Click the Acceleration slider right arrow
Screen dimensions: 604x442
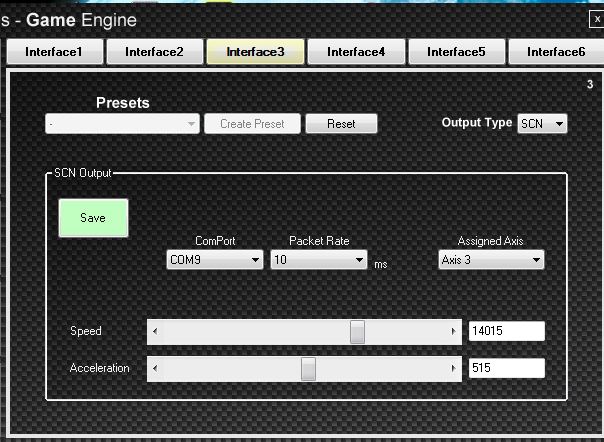coord(453,369)
